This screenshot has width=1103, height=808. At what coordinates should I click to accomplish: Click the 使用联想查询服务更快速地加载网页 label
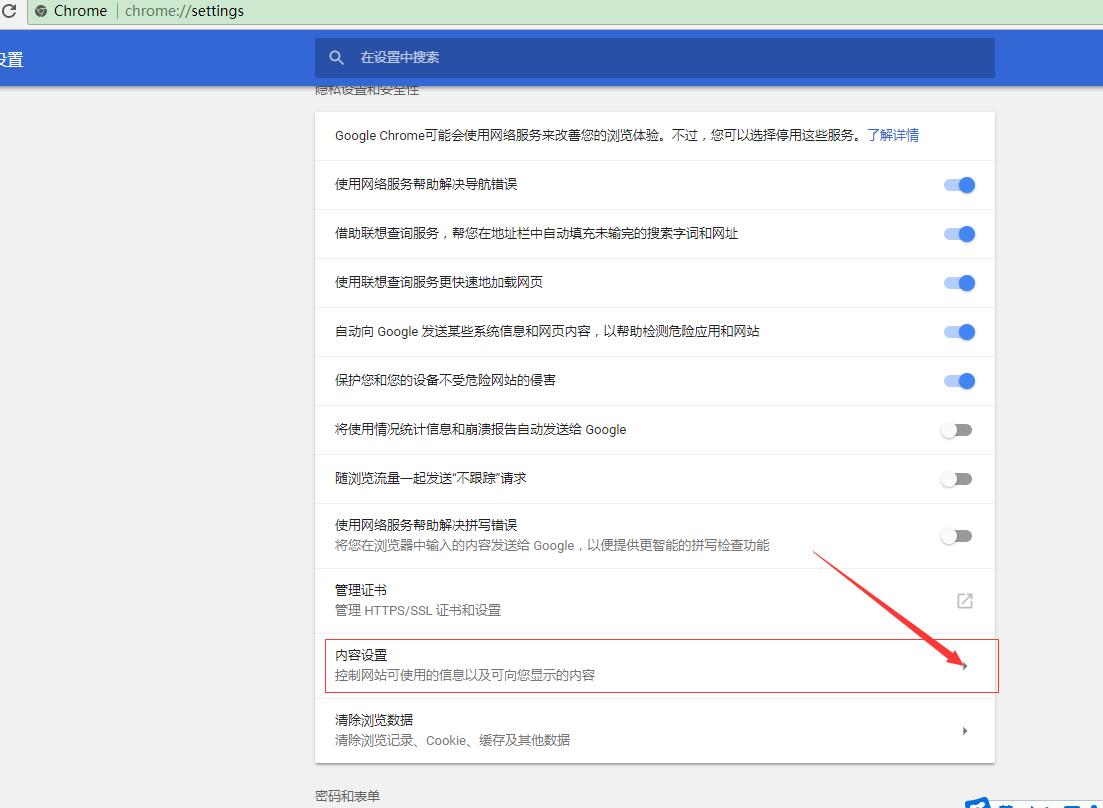[439, 282]
